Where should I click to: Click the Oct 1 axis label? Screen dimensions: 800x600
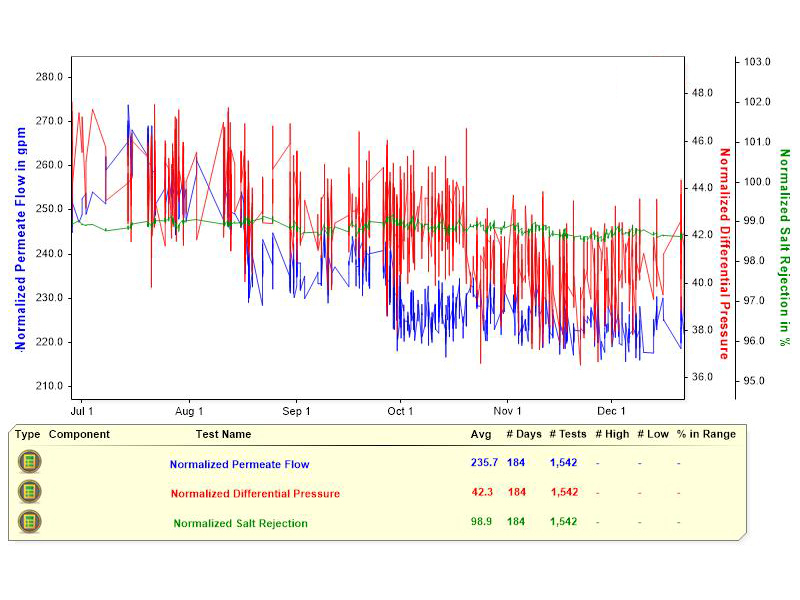(x=400, y=411)
